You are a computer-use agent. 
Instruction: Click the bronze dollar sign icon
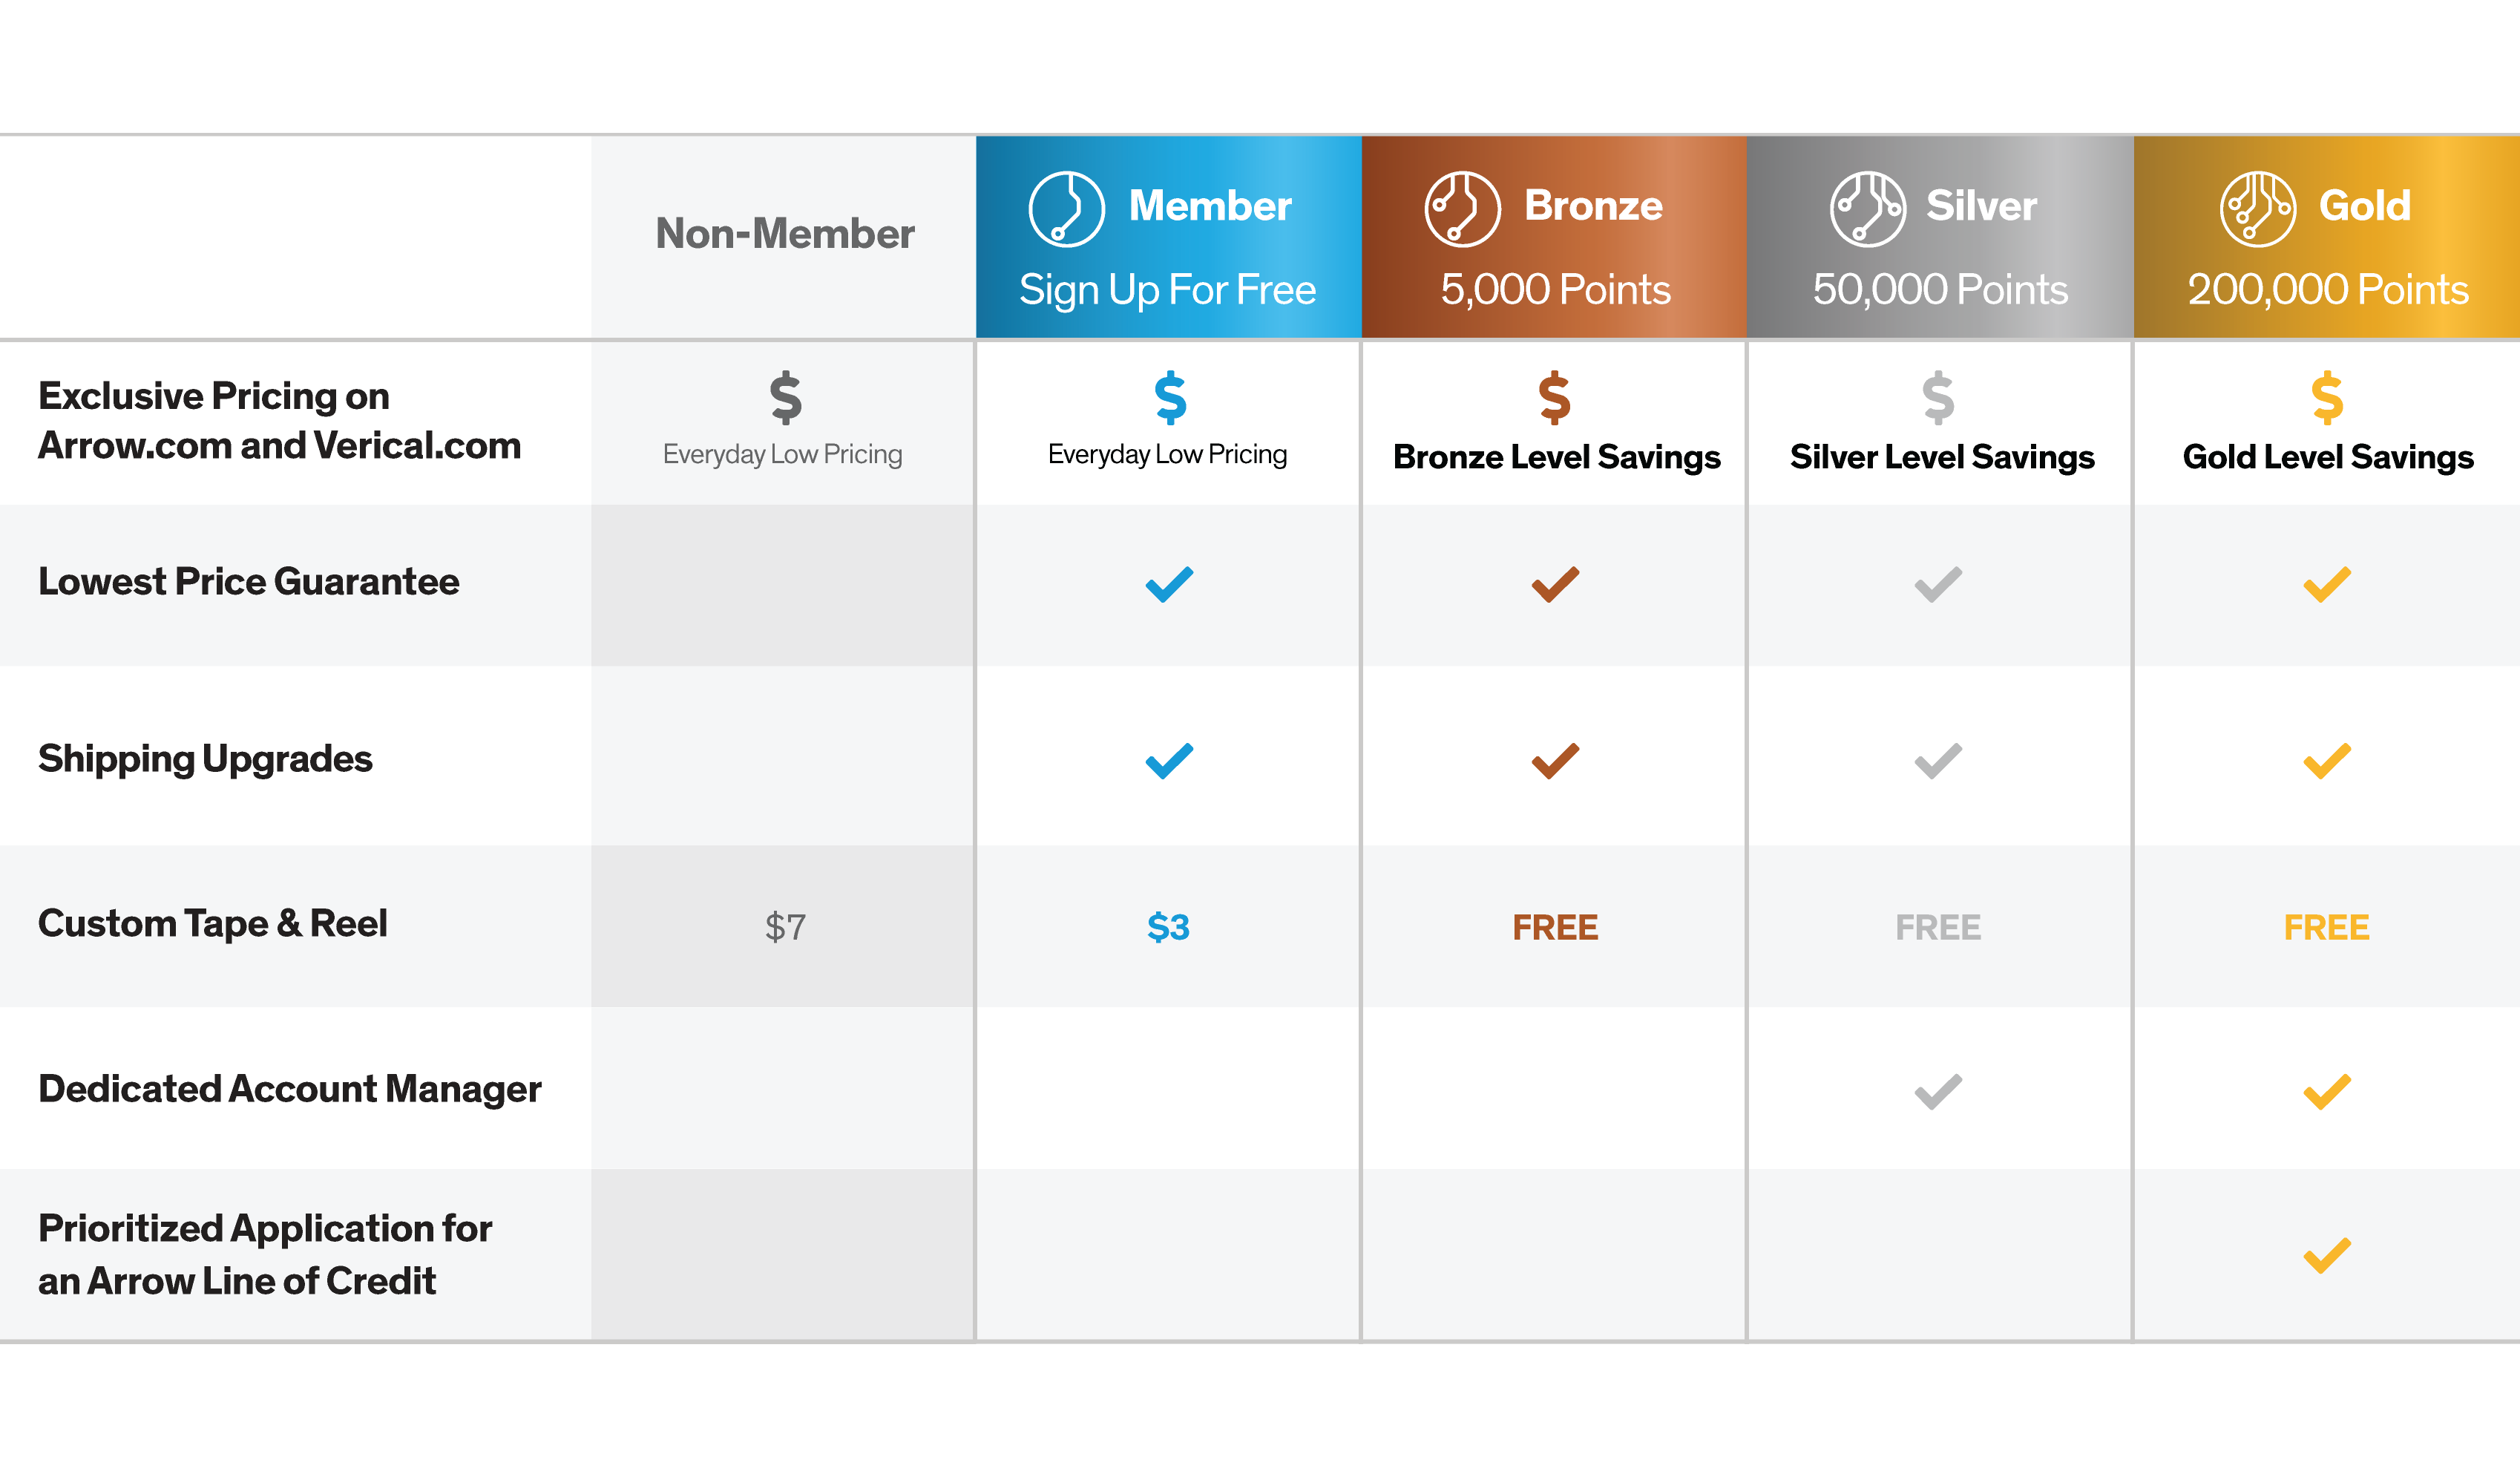click(x=1555, y=398)
